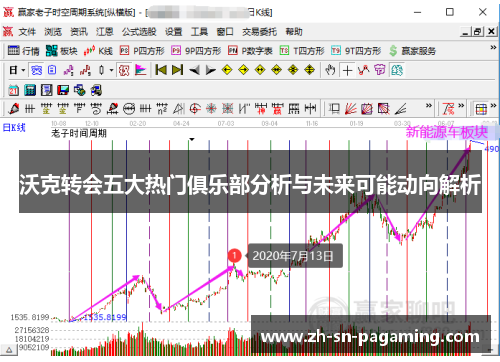The height and width of the screenshot is (362, 500).
Task: Click the yellow diamond left-arrow icon
Action: 227,70
